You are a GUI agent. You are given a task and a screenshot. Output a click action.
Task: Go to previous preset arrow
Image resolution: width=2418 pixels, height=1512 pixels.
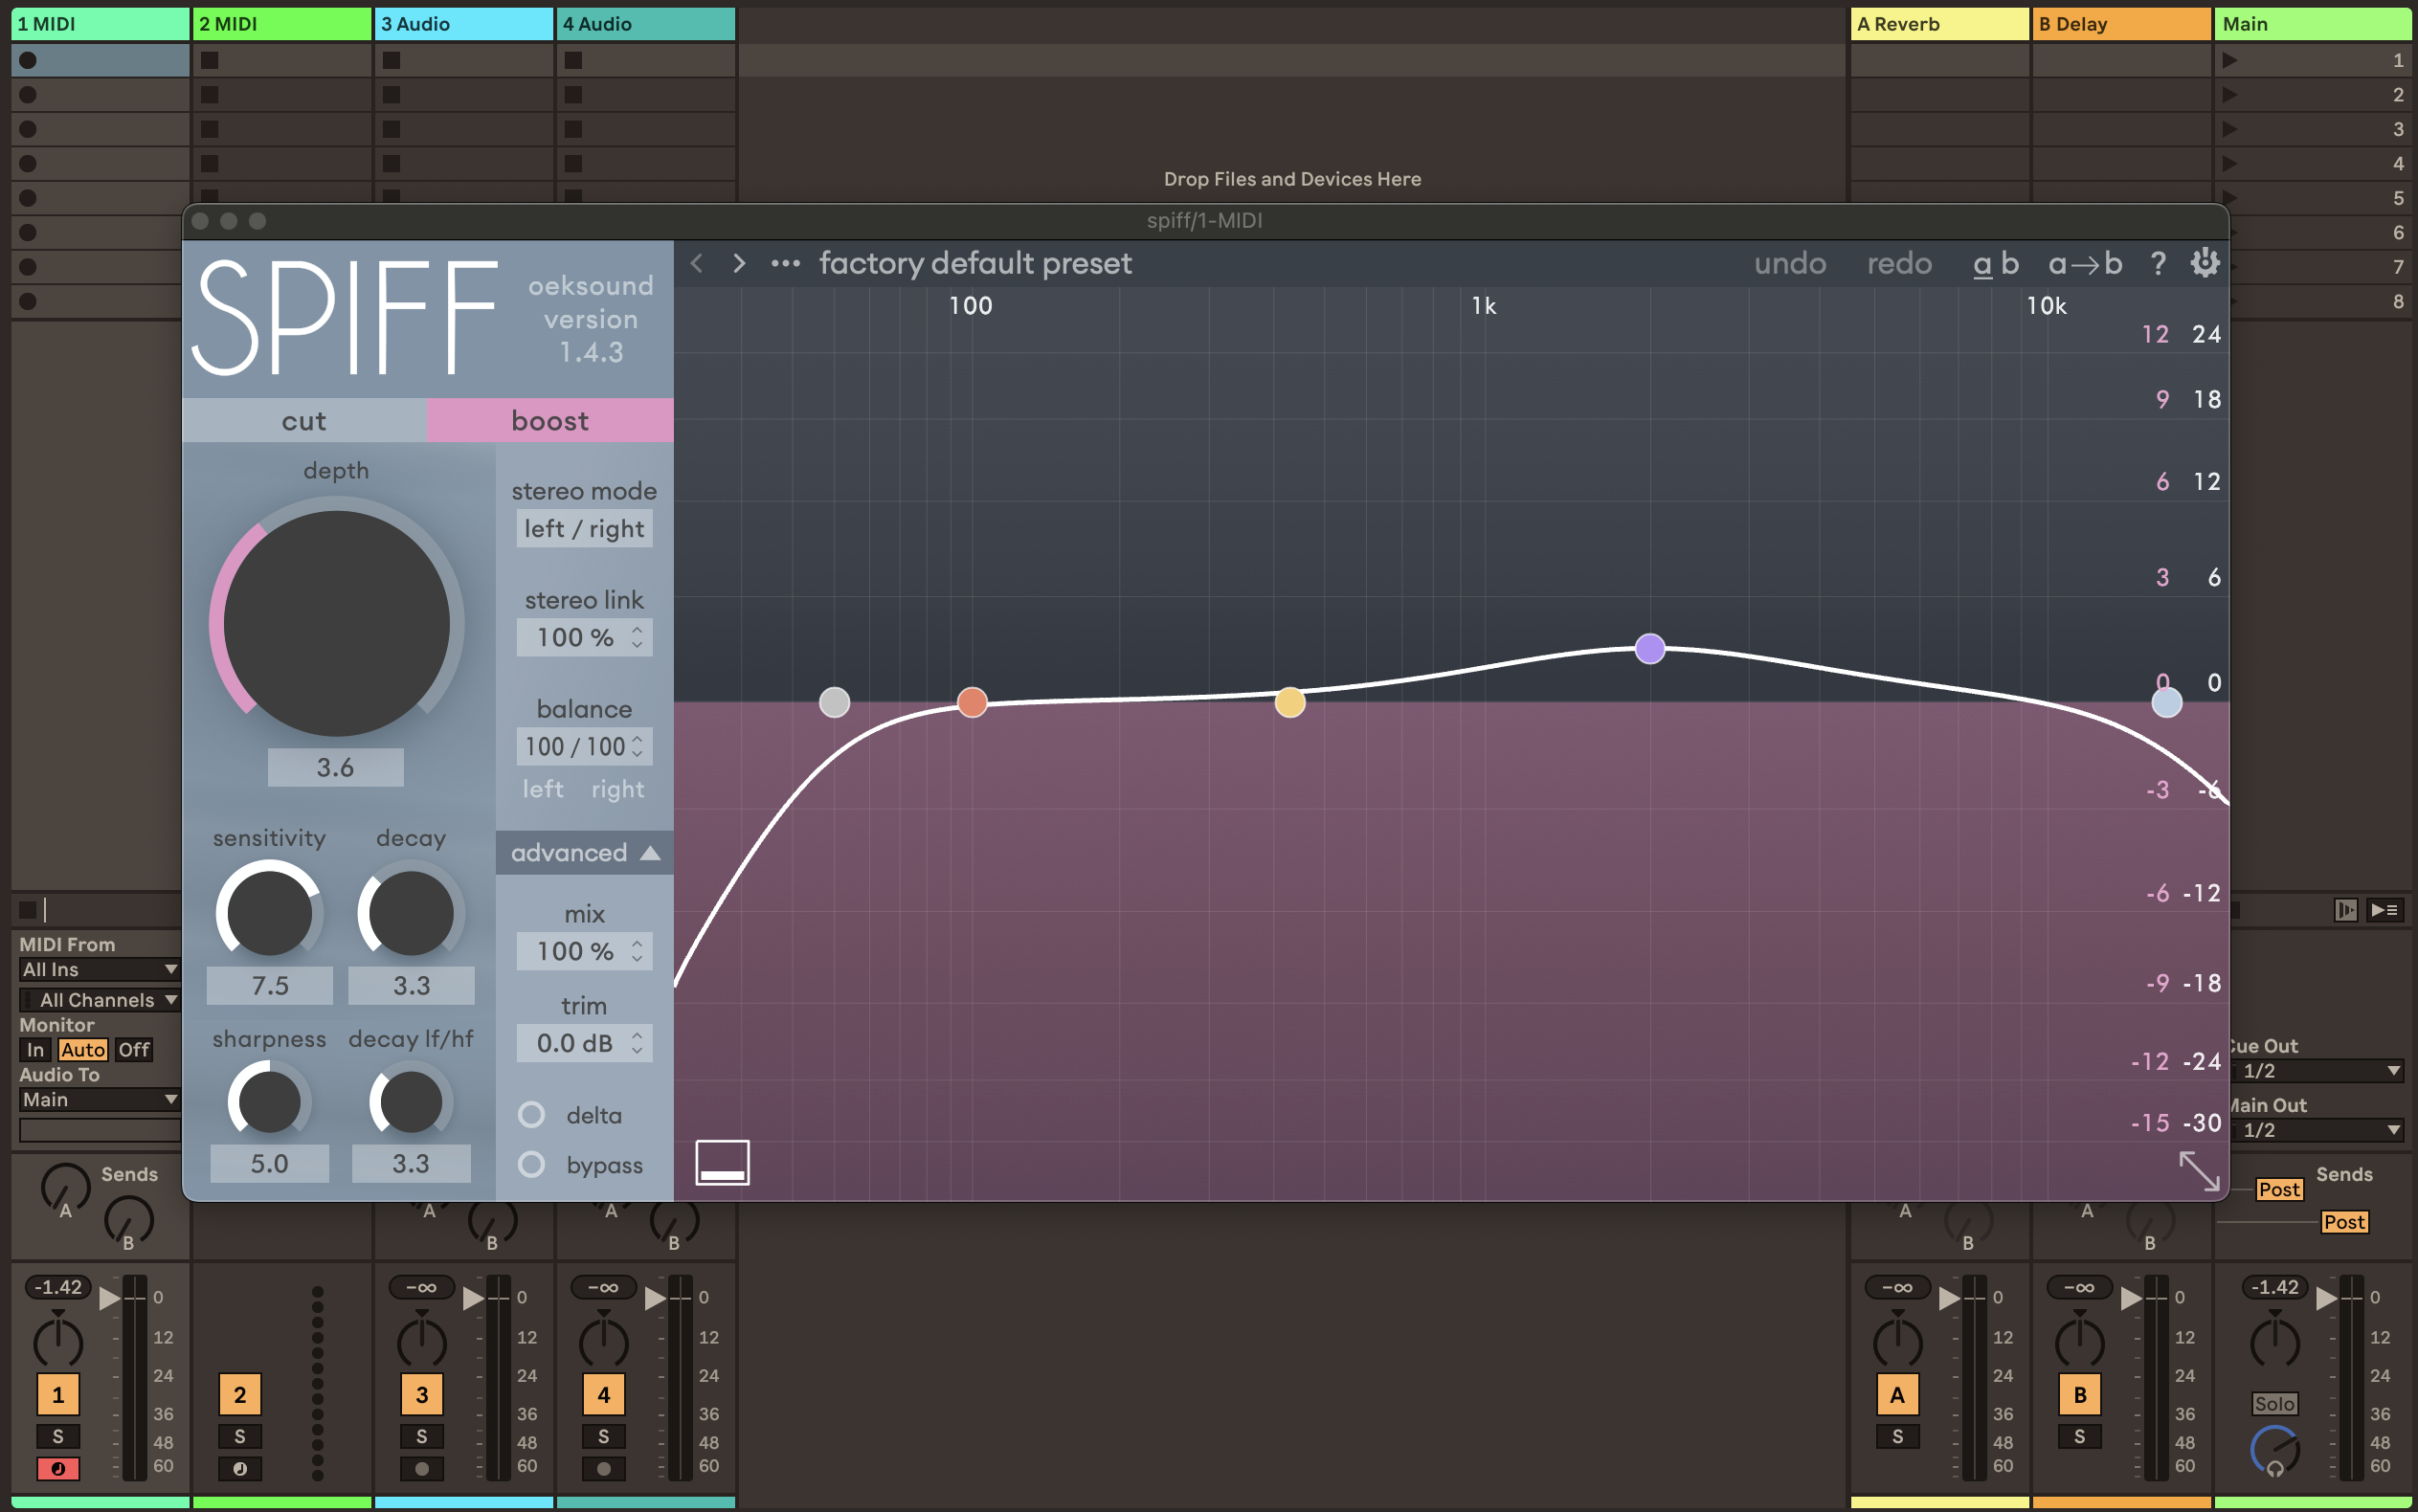697,263
